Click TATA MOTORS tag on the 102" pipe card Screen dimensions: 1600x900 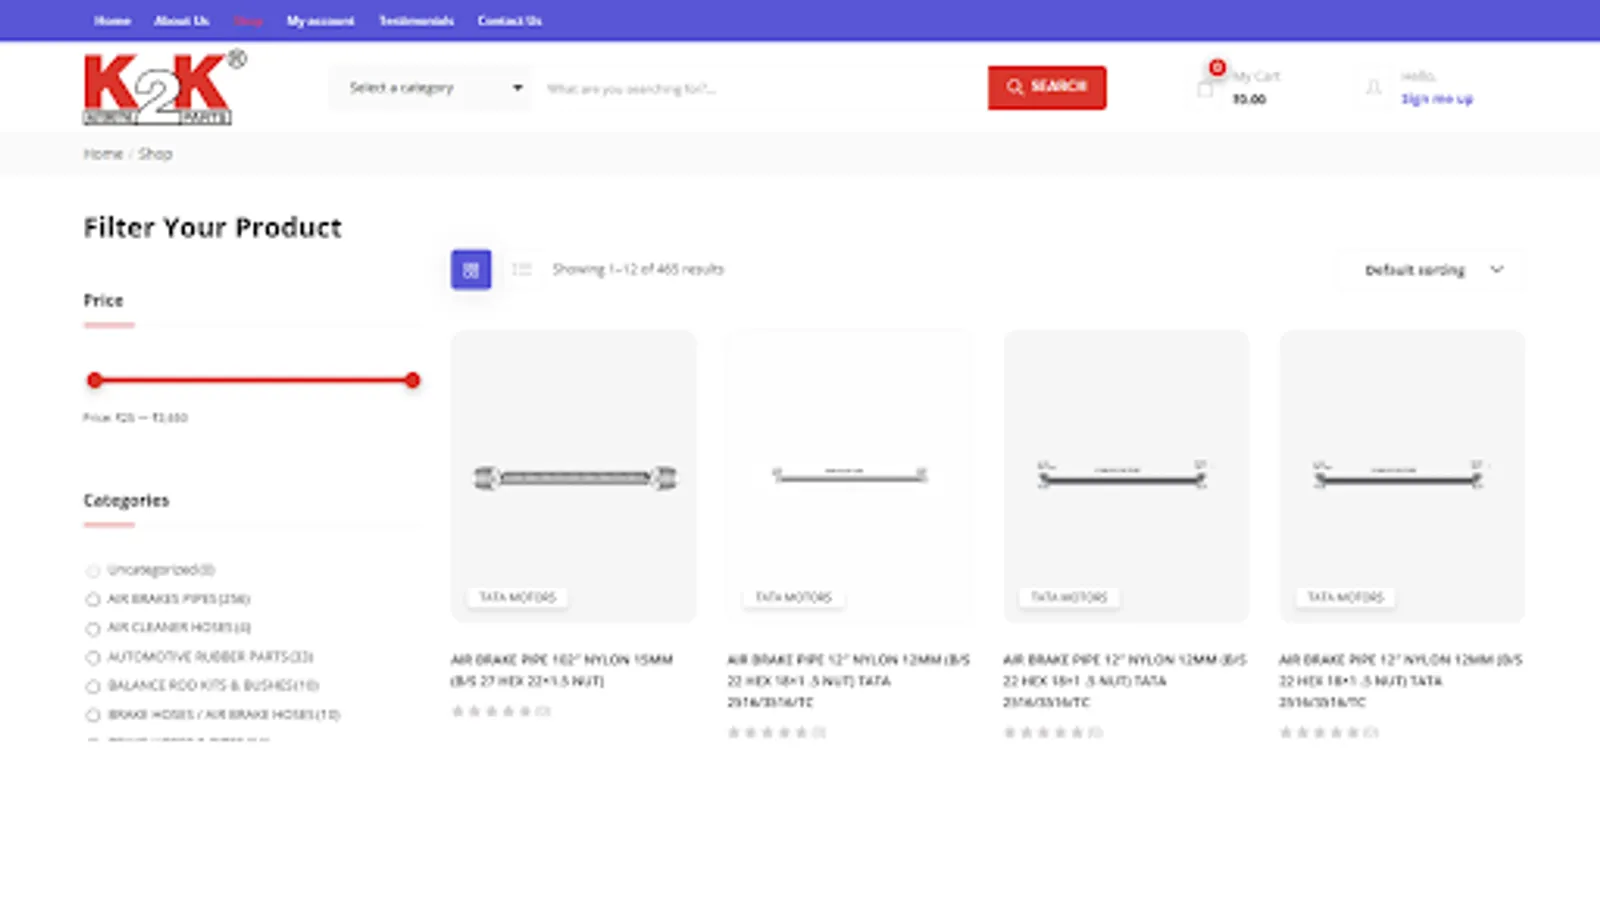click(517, 597)
